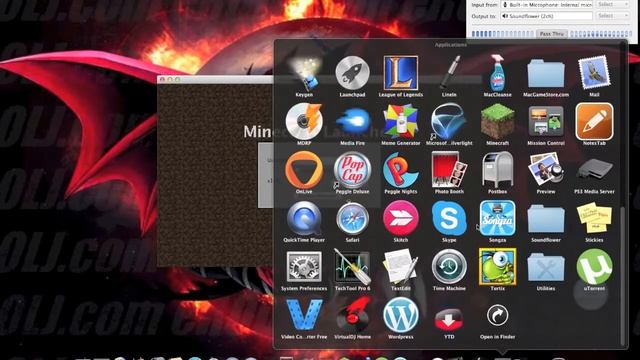The height and width of the screenshot is (360, 640).
Task: Launch Minecraft grass block icon
Action: 497,122
